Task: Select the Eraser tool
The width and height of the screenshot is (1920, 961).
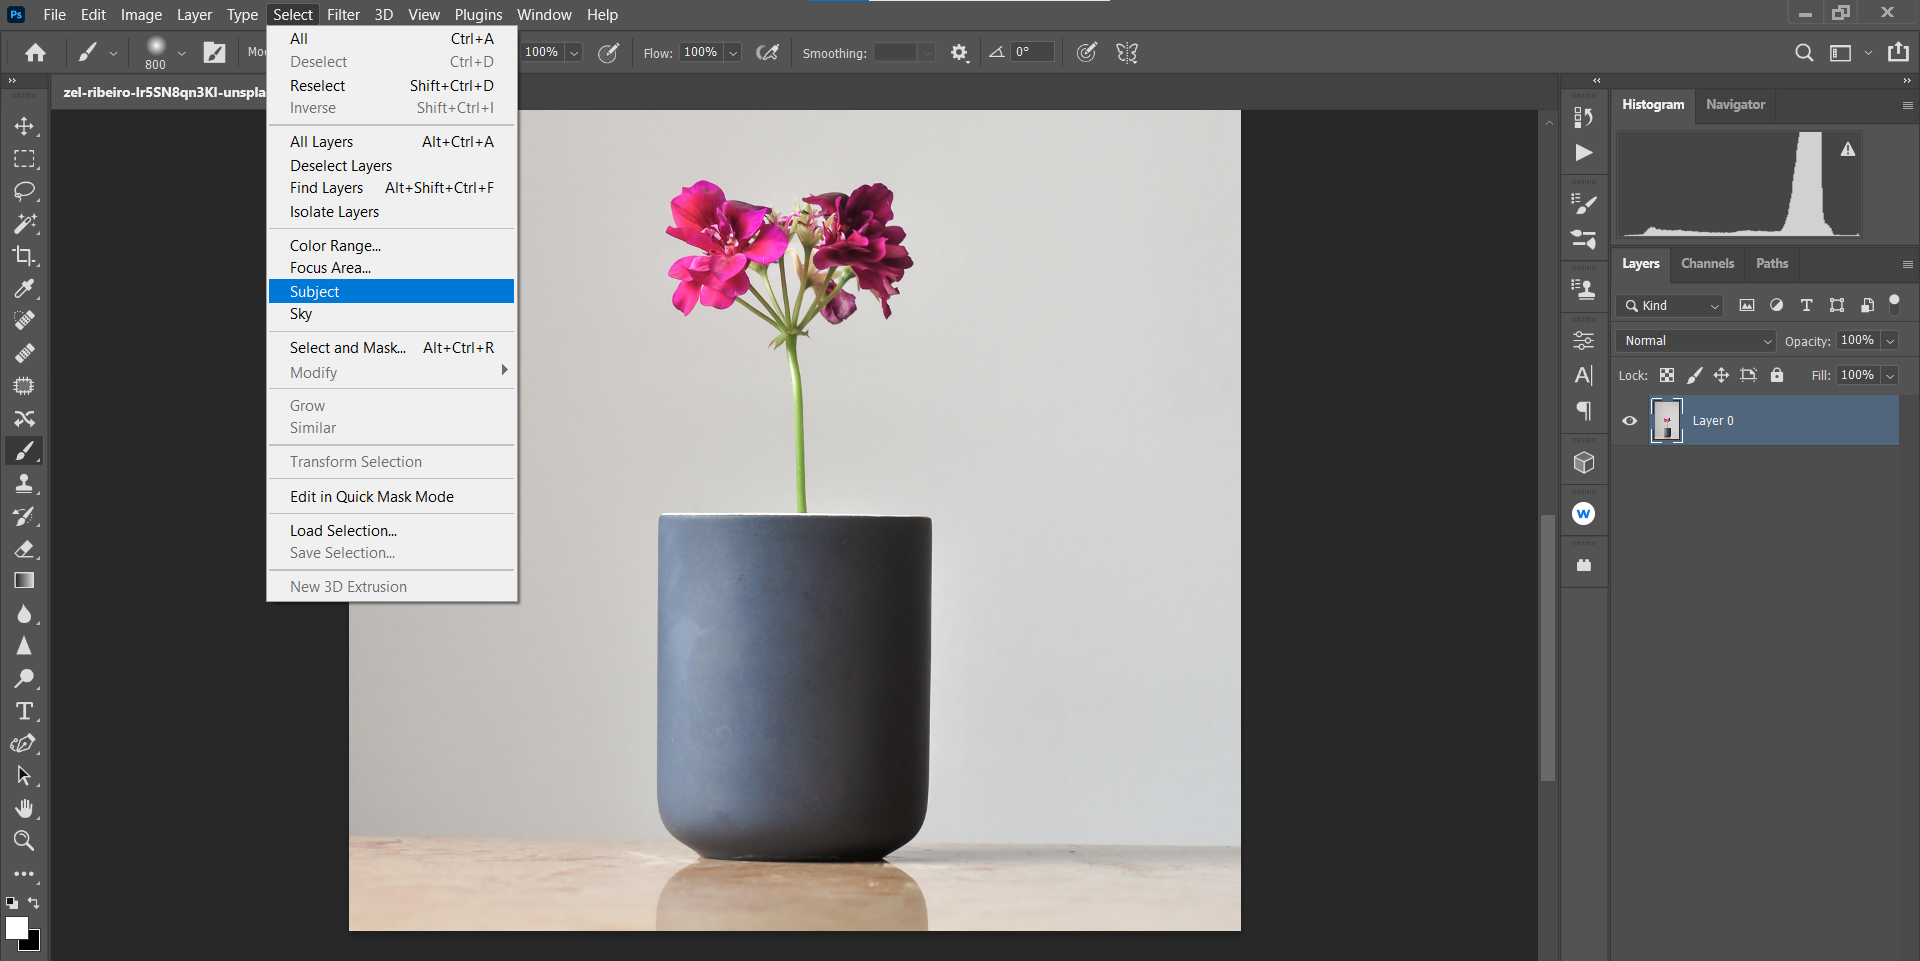Action: (x=24, y=549)
